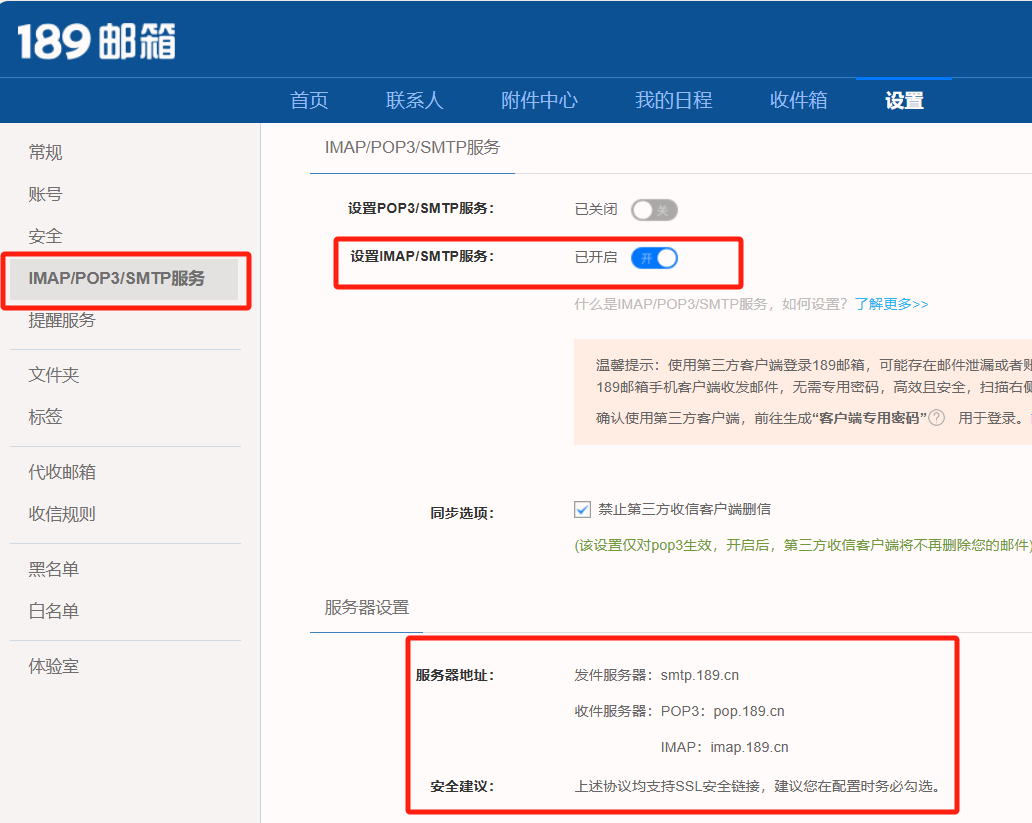Open the 我的日程 page

tap(672, 100)
